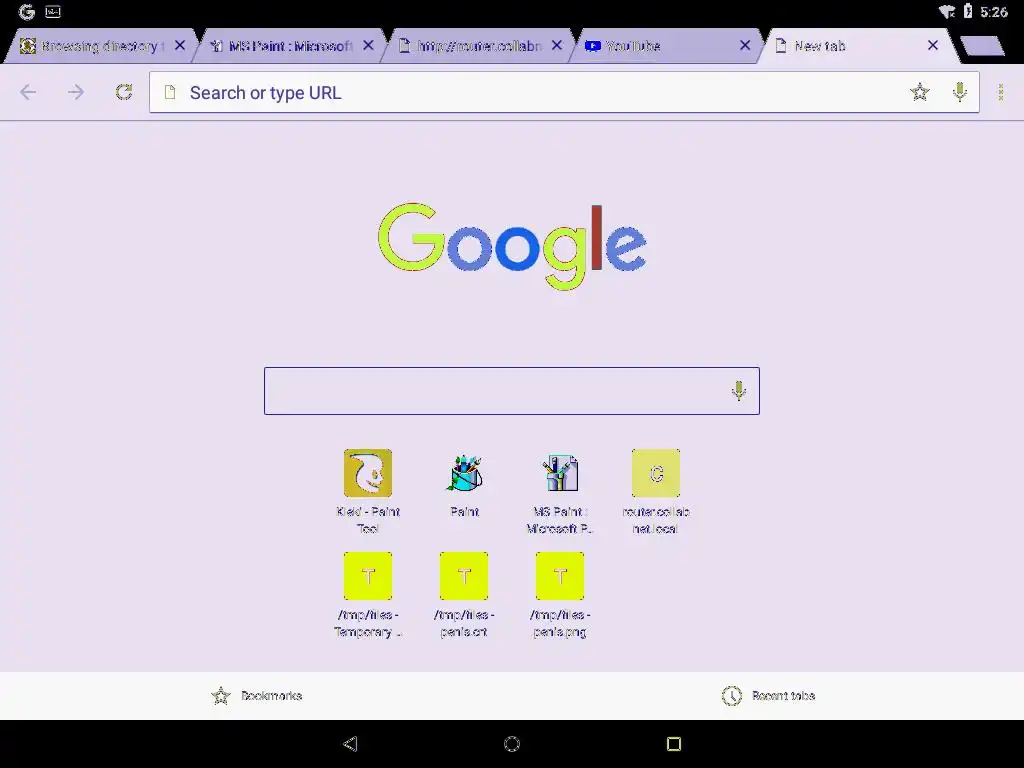The height and width of the screenshot is (768, 1024).
Task: Open the Chrome three-dot overflow menu
Action: [x=1000, y=92]
